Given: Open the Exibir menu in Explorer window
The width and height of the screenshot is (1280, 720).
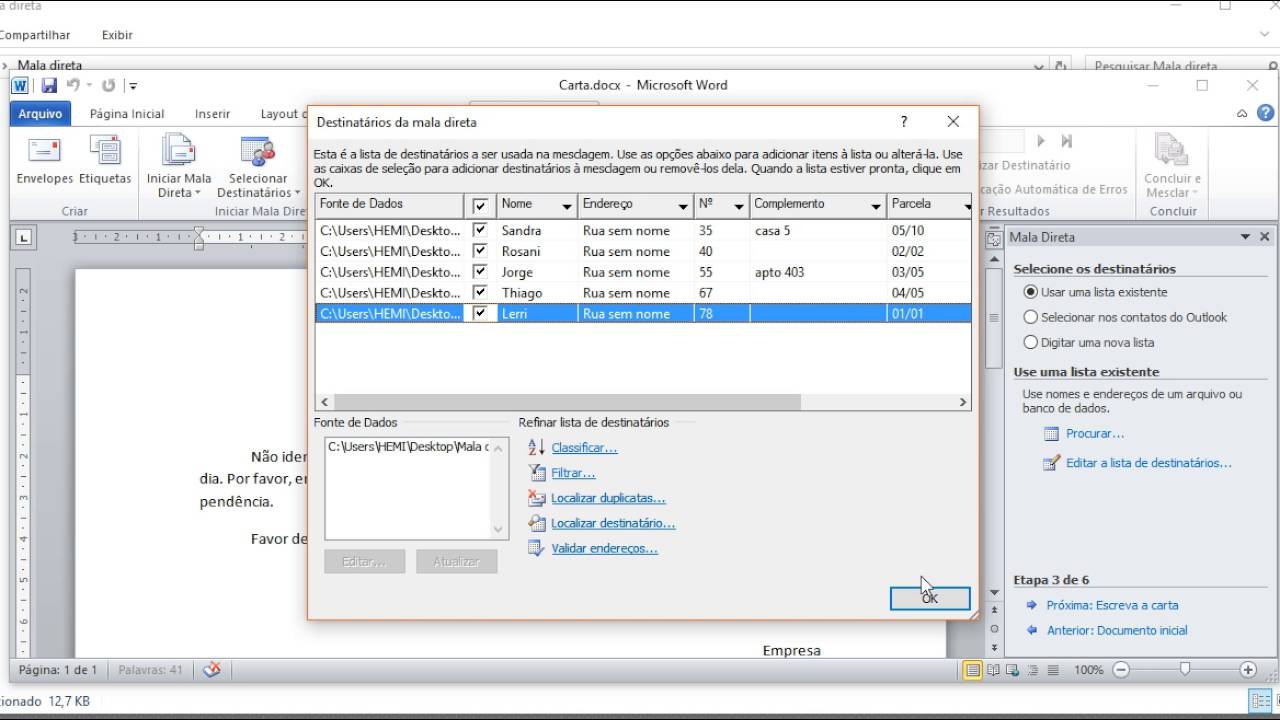Looking at the screenshot, I should point(117,35).
